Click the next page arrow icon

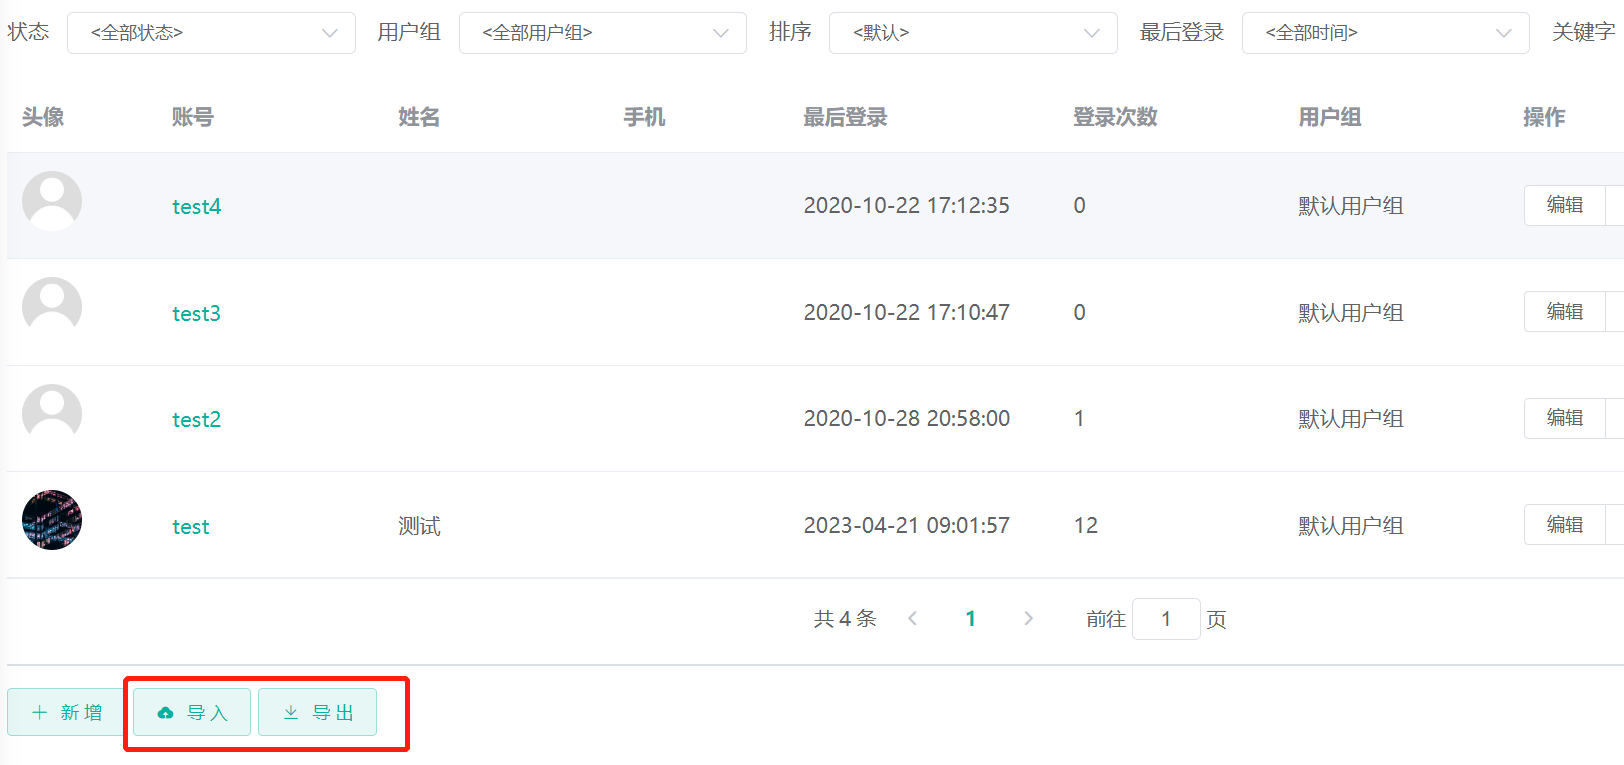[x=1028, y=618]
